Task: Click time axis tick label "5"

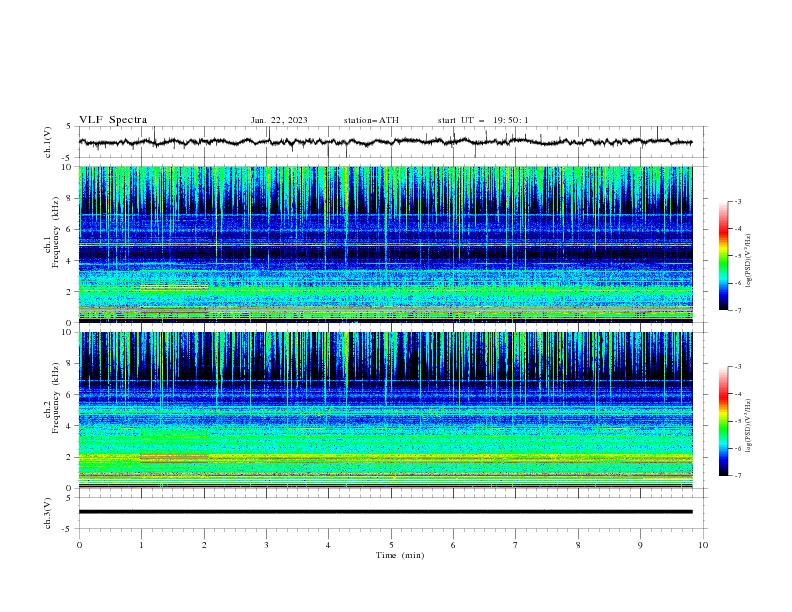Action: coord(391,545)
